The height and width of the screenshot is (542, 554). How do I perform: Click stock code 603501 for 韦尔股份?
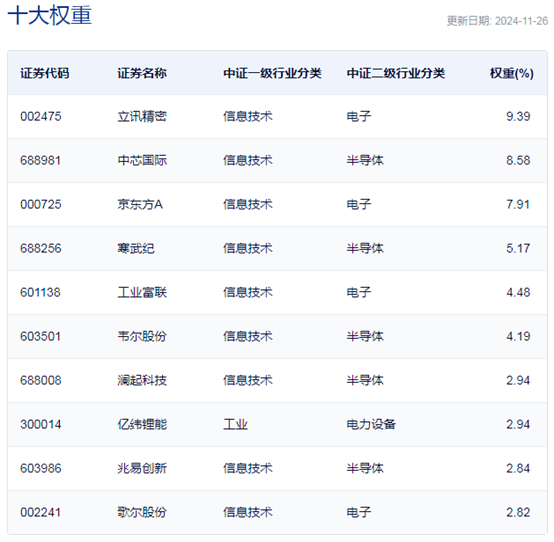pyautogui.click(x=41, y=336)
